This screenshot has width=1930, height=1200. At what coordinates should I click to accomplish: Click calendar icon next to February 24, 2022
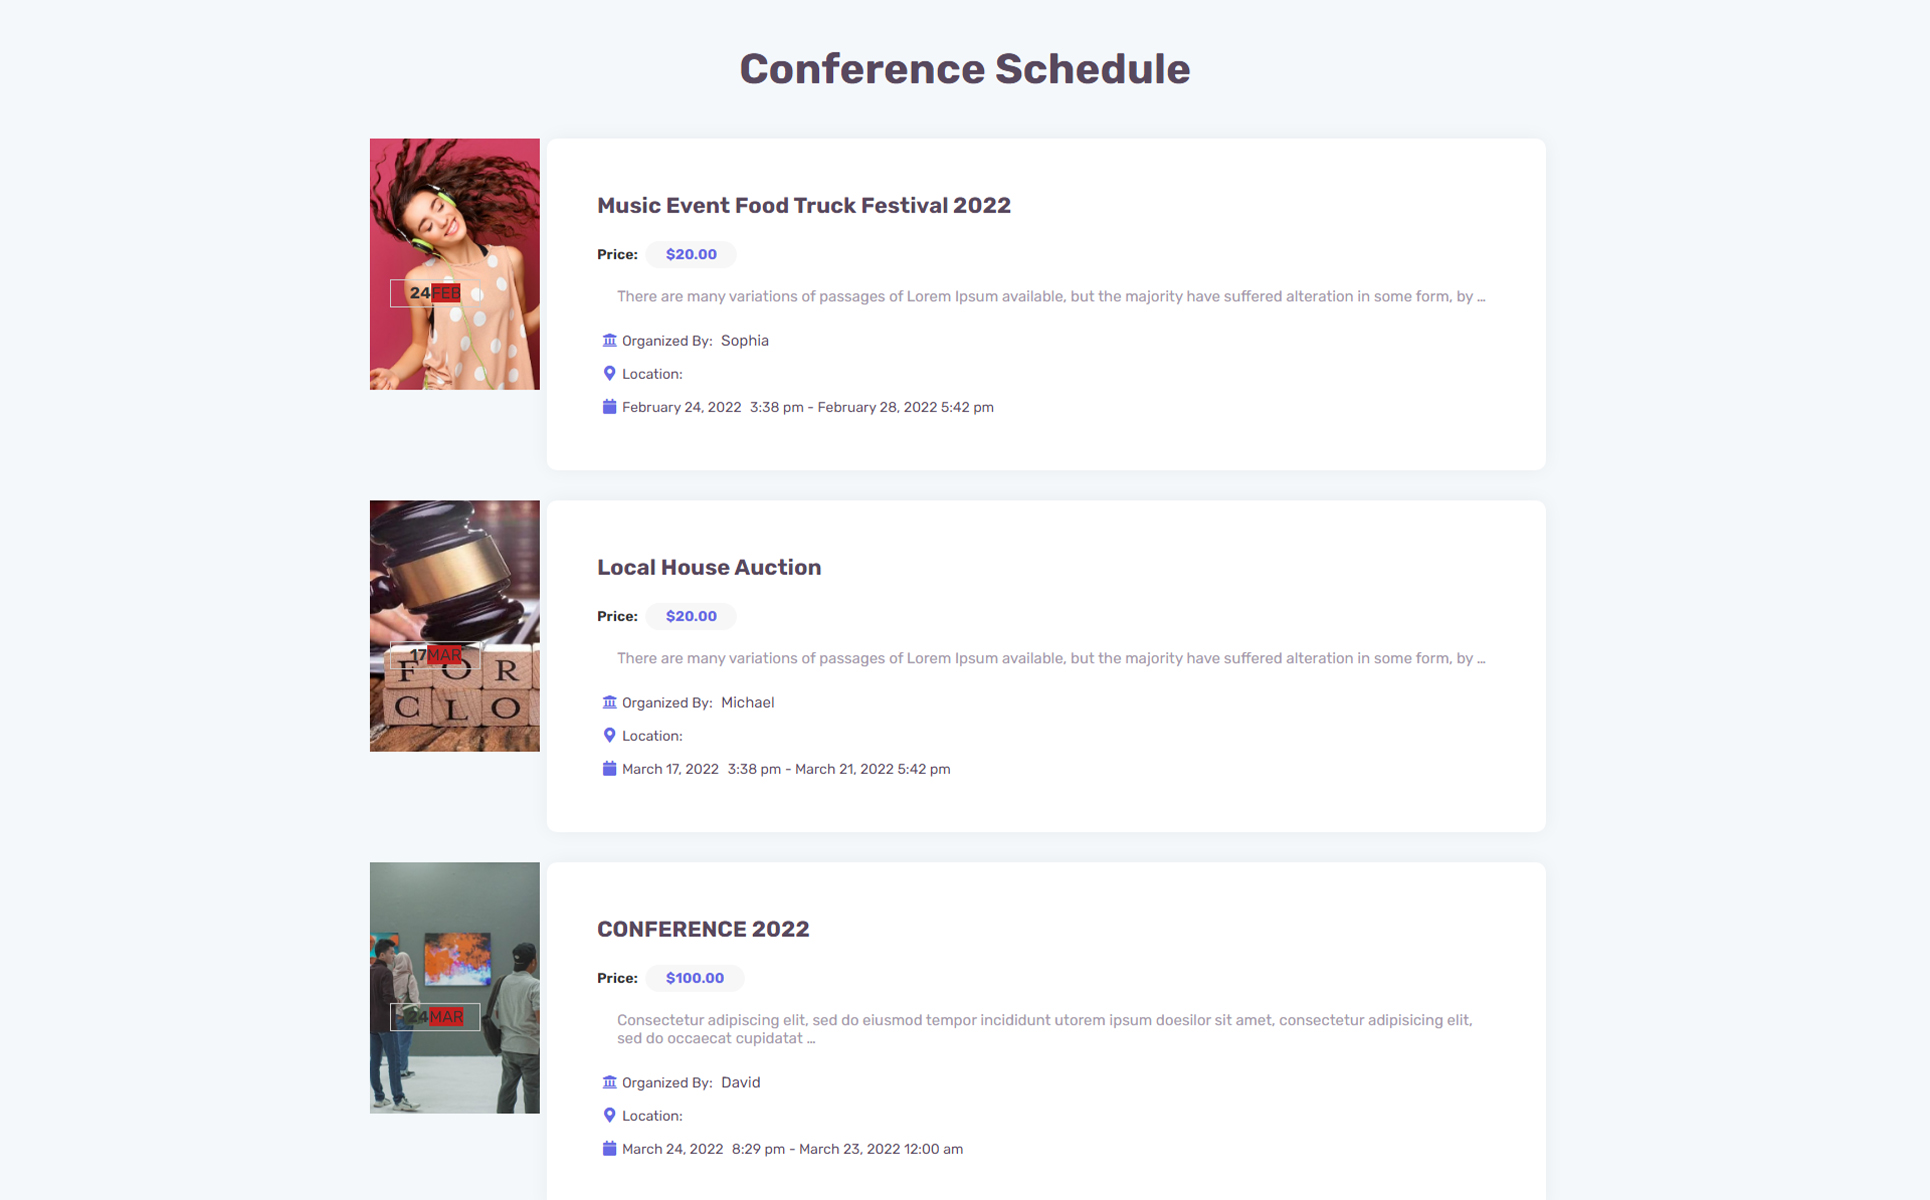(609, 406)
